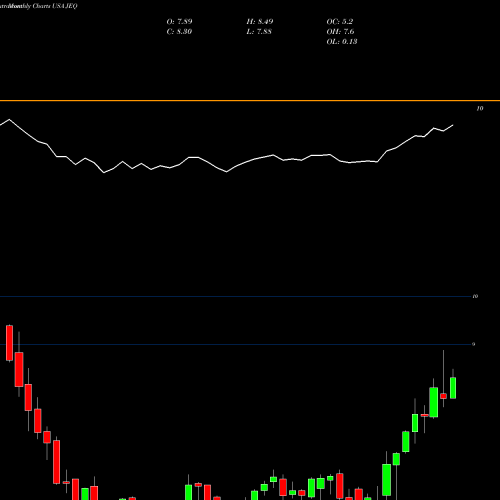Image resolution: width=500 pixels, height=500 pixels.
Task: Click the 'H: 8.49' high price value
Action: pos(260,22)
